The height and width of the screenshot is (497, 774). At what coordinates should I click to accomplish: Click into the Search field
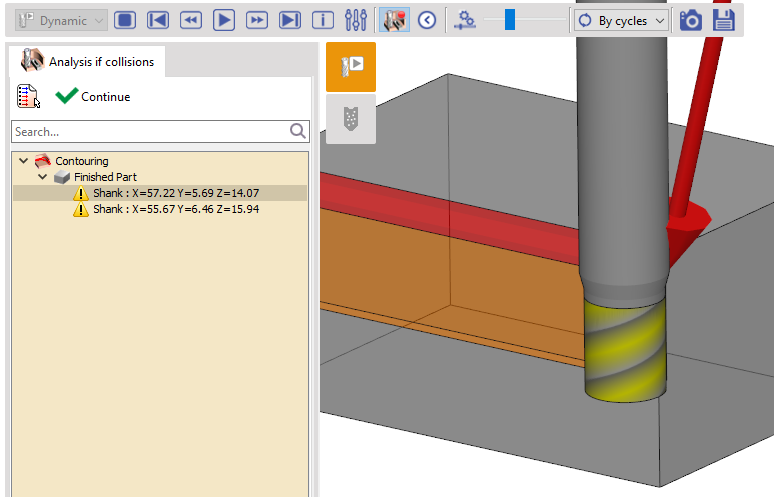tap(150, 131)
